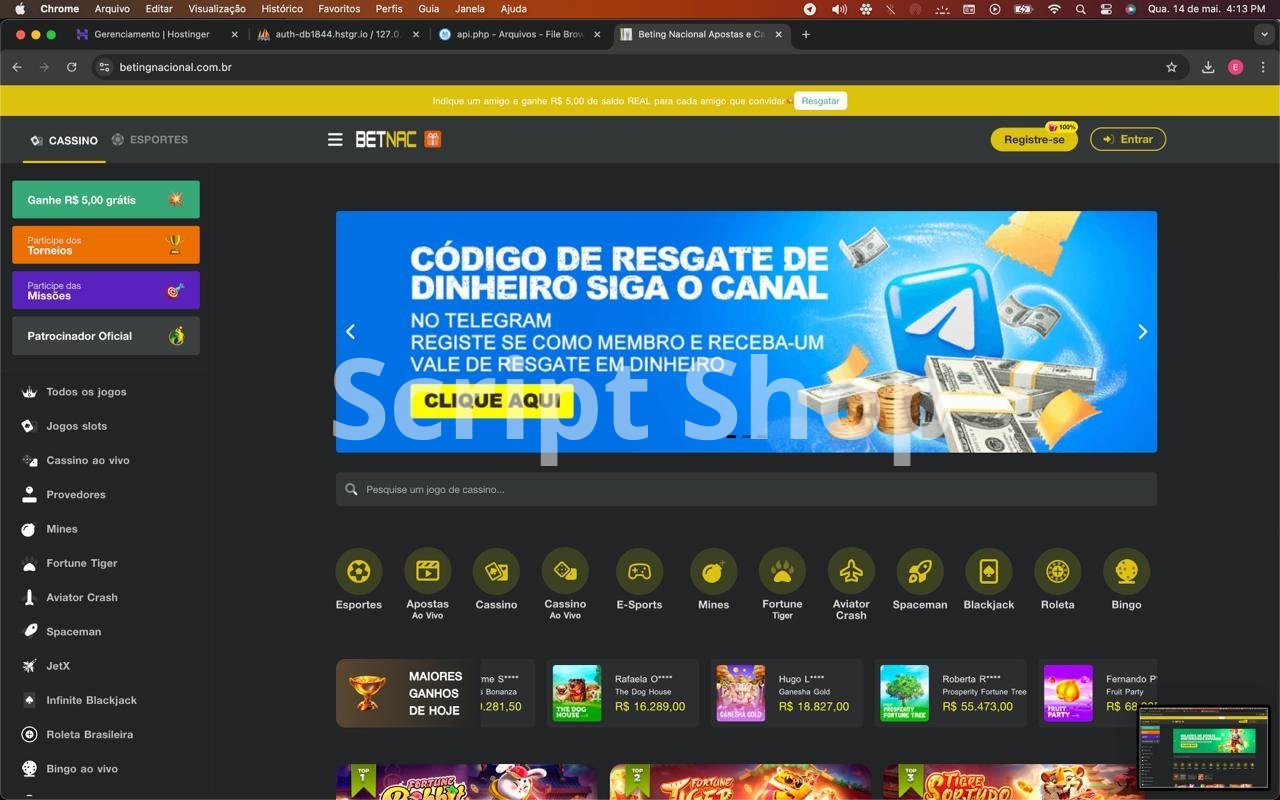Open Ganesha Gold winner thumbnail
Image resolution: width=1280 pixels, height=800 pixels.
pos(741,693)
